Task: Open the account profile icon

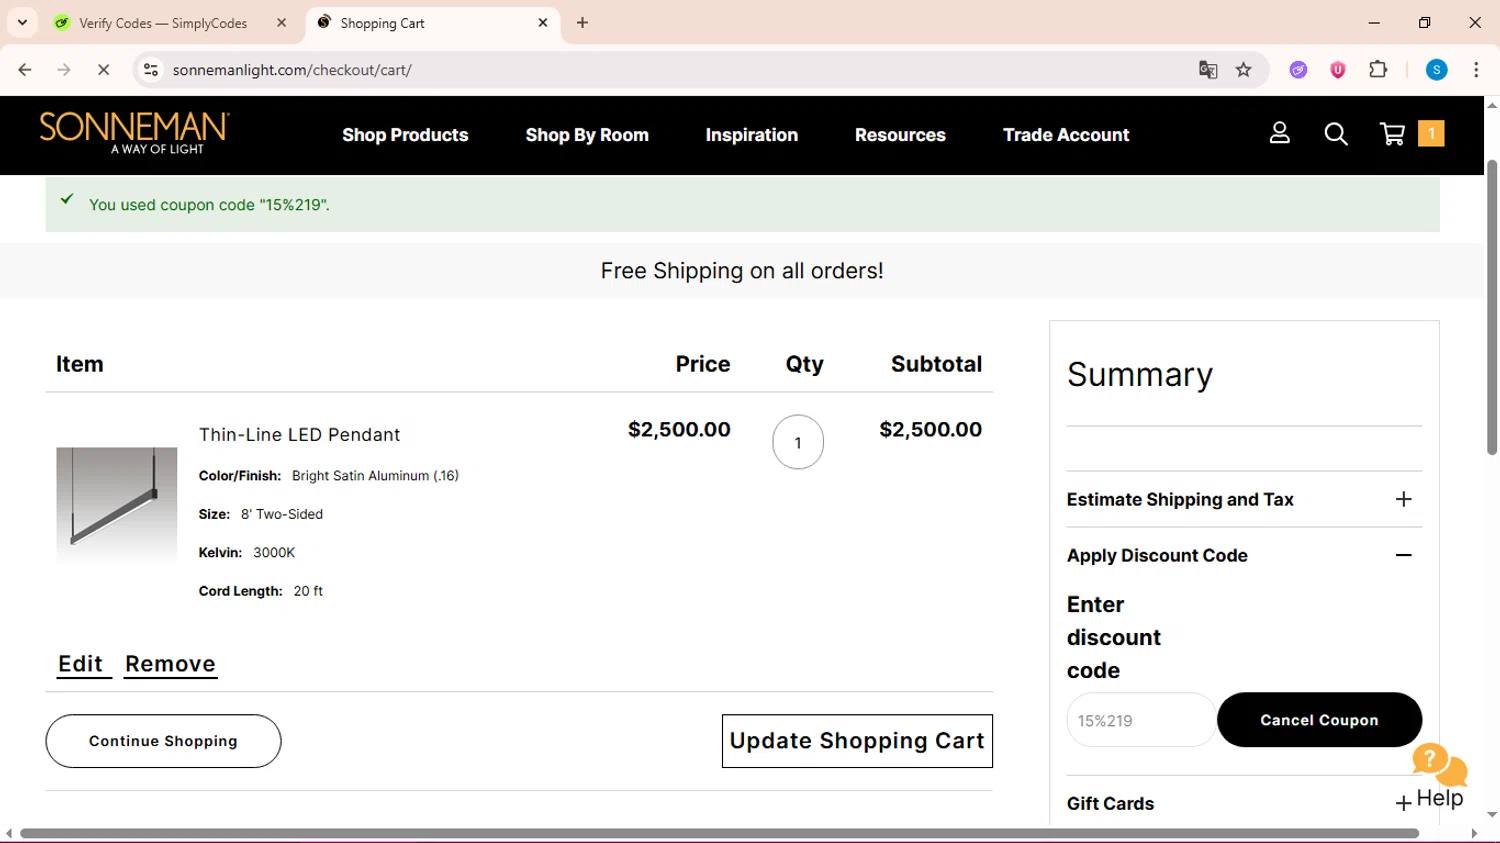Action: coord(1279,133)
